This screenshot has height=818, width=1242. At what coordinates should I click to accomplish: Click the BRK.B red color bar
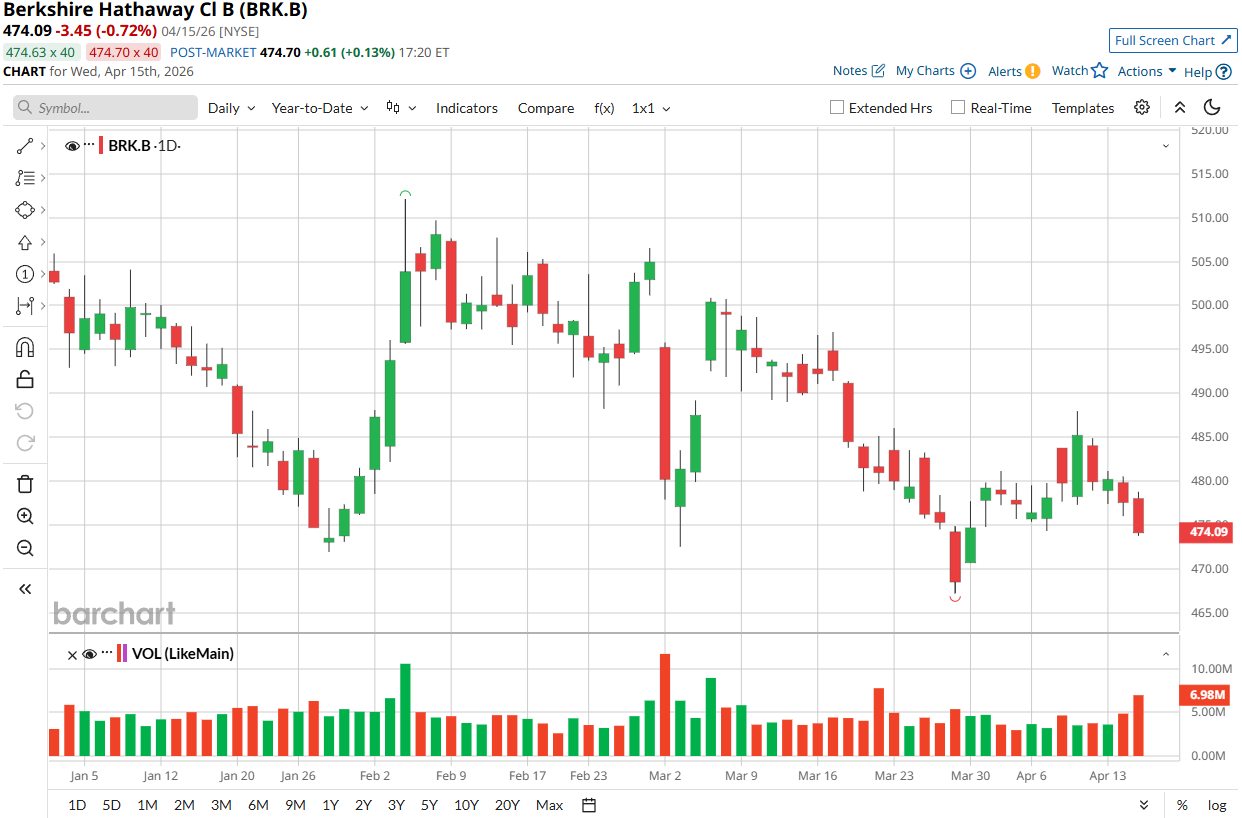pos(100,146)
